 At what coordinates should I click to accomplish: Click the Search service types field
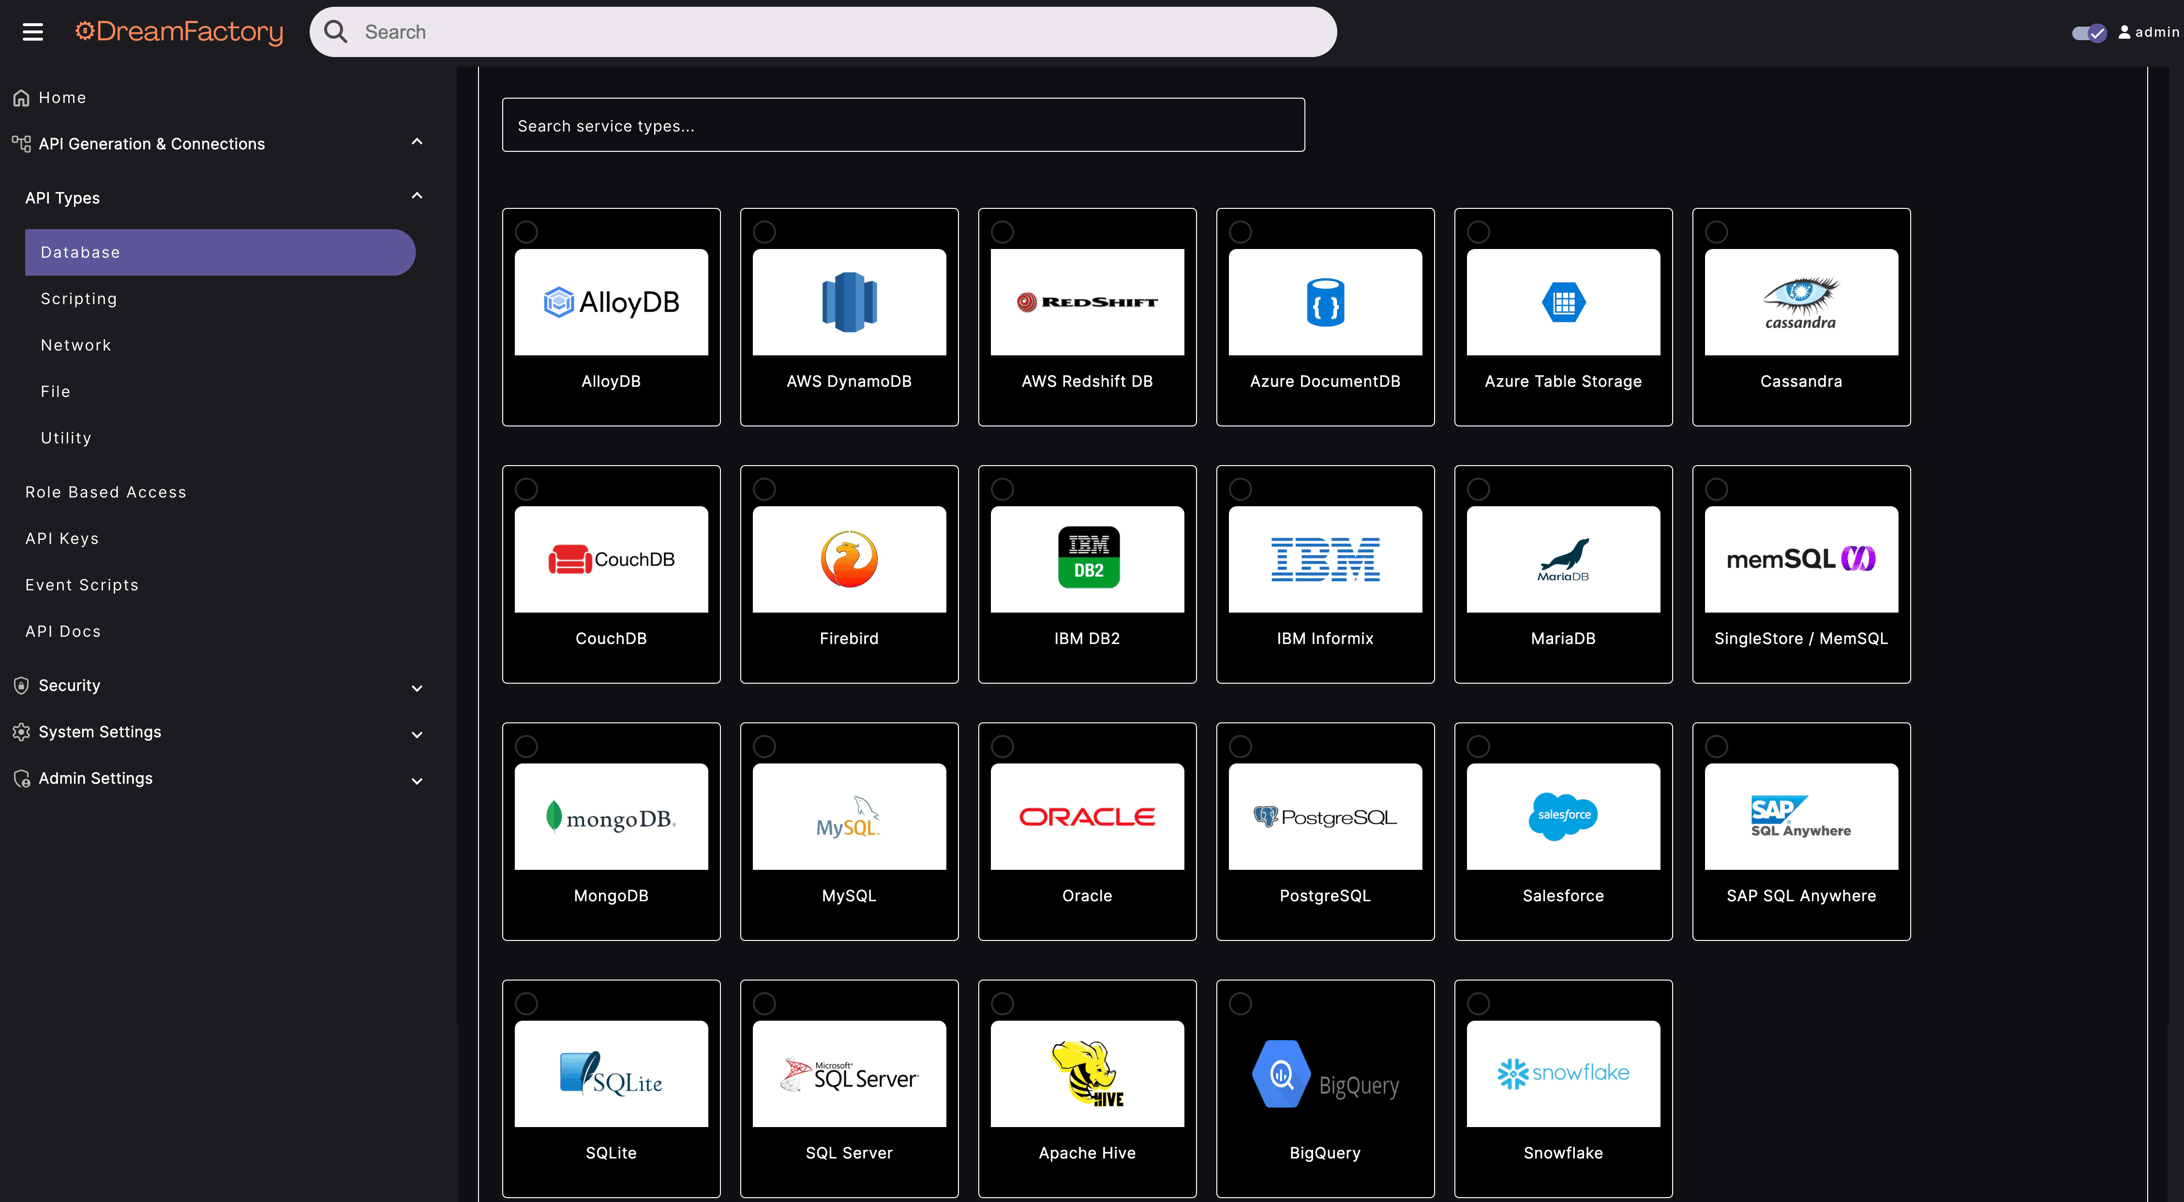(903, 126)
